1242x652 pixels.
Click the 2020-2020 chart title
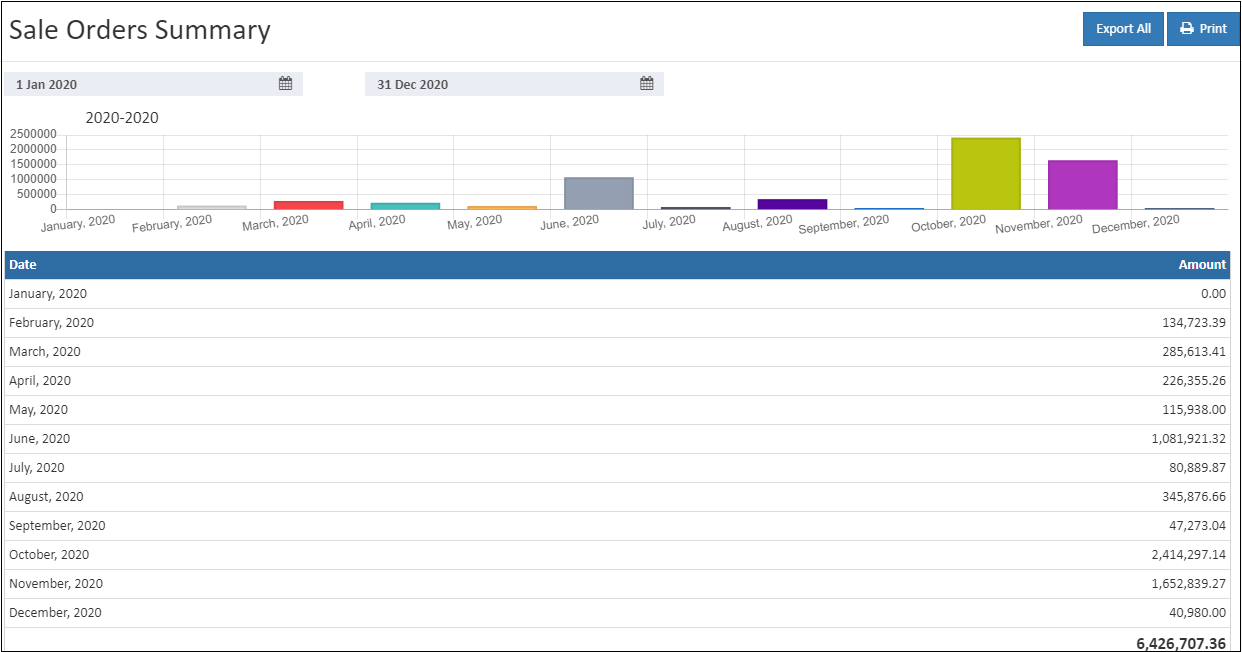pos(122,118)
